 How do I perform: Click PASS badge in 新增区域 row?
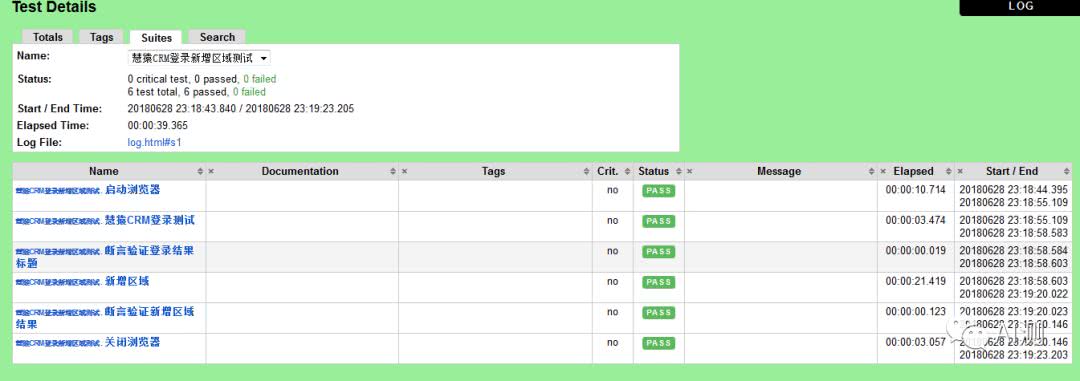pyautogui.click(x=658, y=282)
